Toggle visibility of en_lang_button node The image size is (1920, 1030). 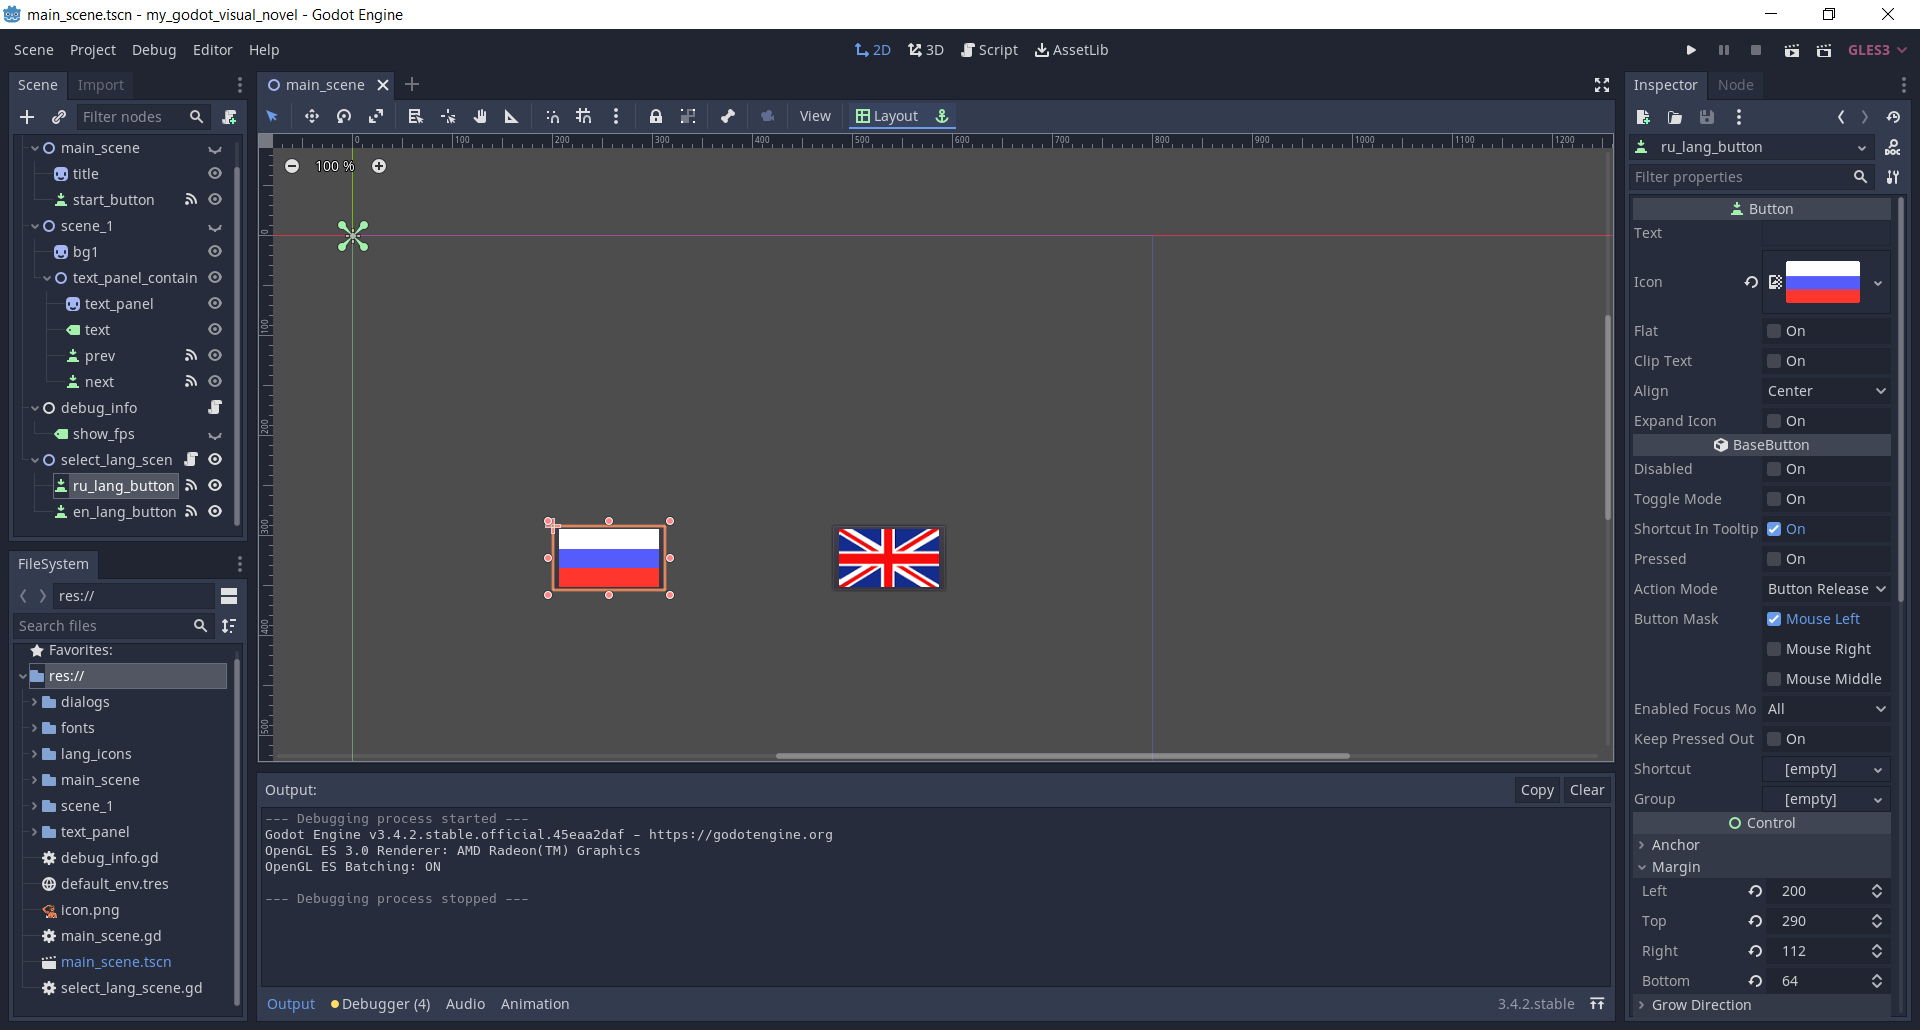(215, 512)
